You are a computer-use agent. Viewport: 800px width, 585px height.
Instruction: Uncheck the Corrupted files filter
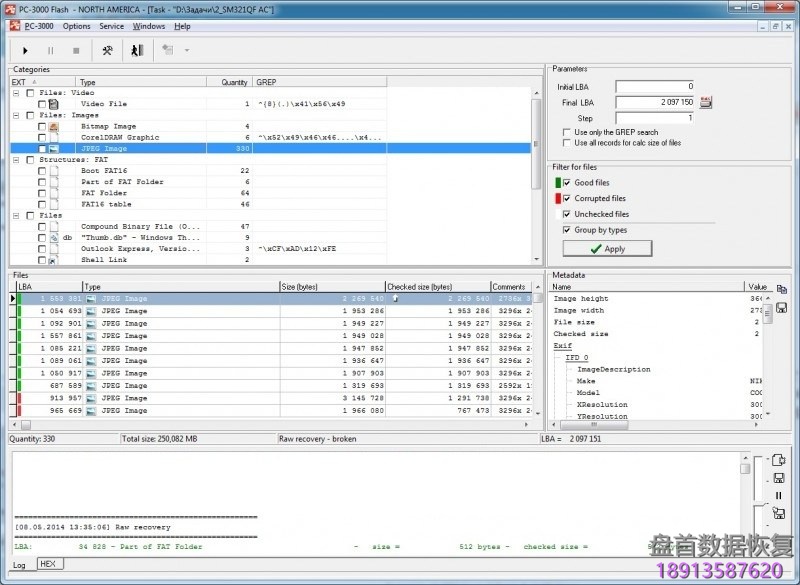(567, 198)
